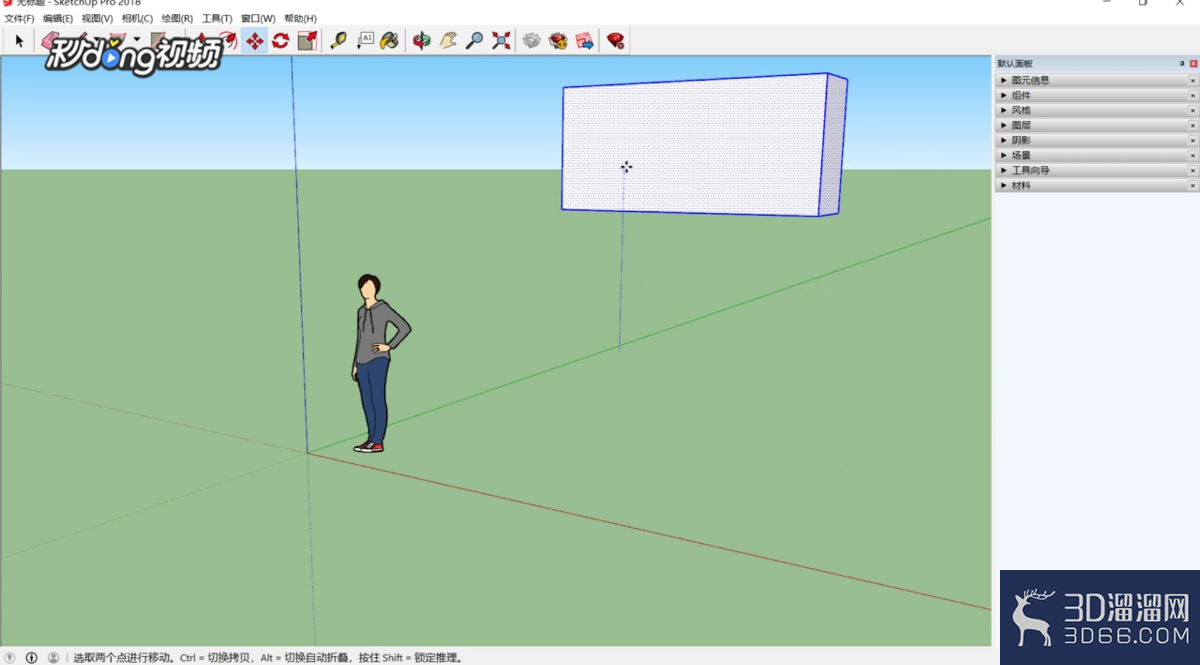Select the Pan hand tool
Image resolution: width=1200 pixels, height=665 pixels.
(x=448, y=41)
